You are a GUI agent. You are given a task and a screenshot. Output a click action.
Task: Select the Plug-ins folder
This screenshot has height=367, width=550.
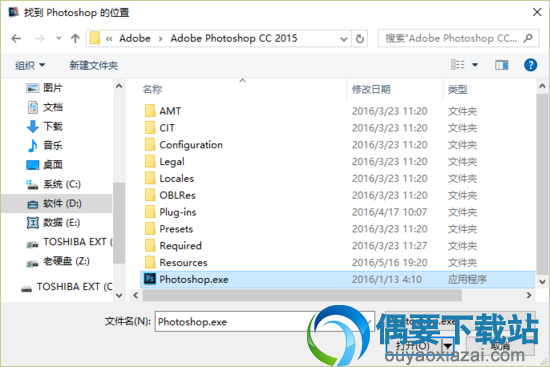pos(170,212)
